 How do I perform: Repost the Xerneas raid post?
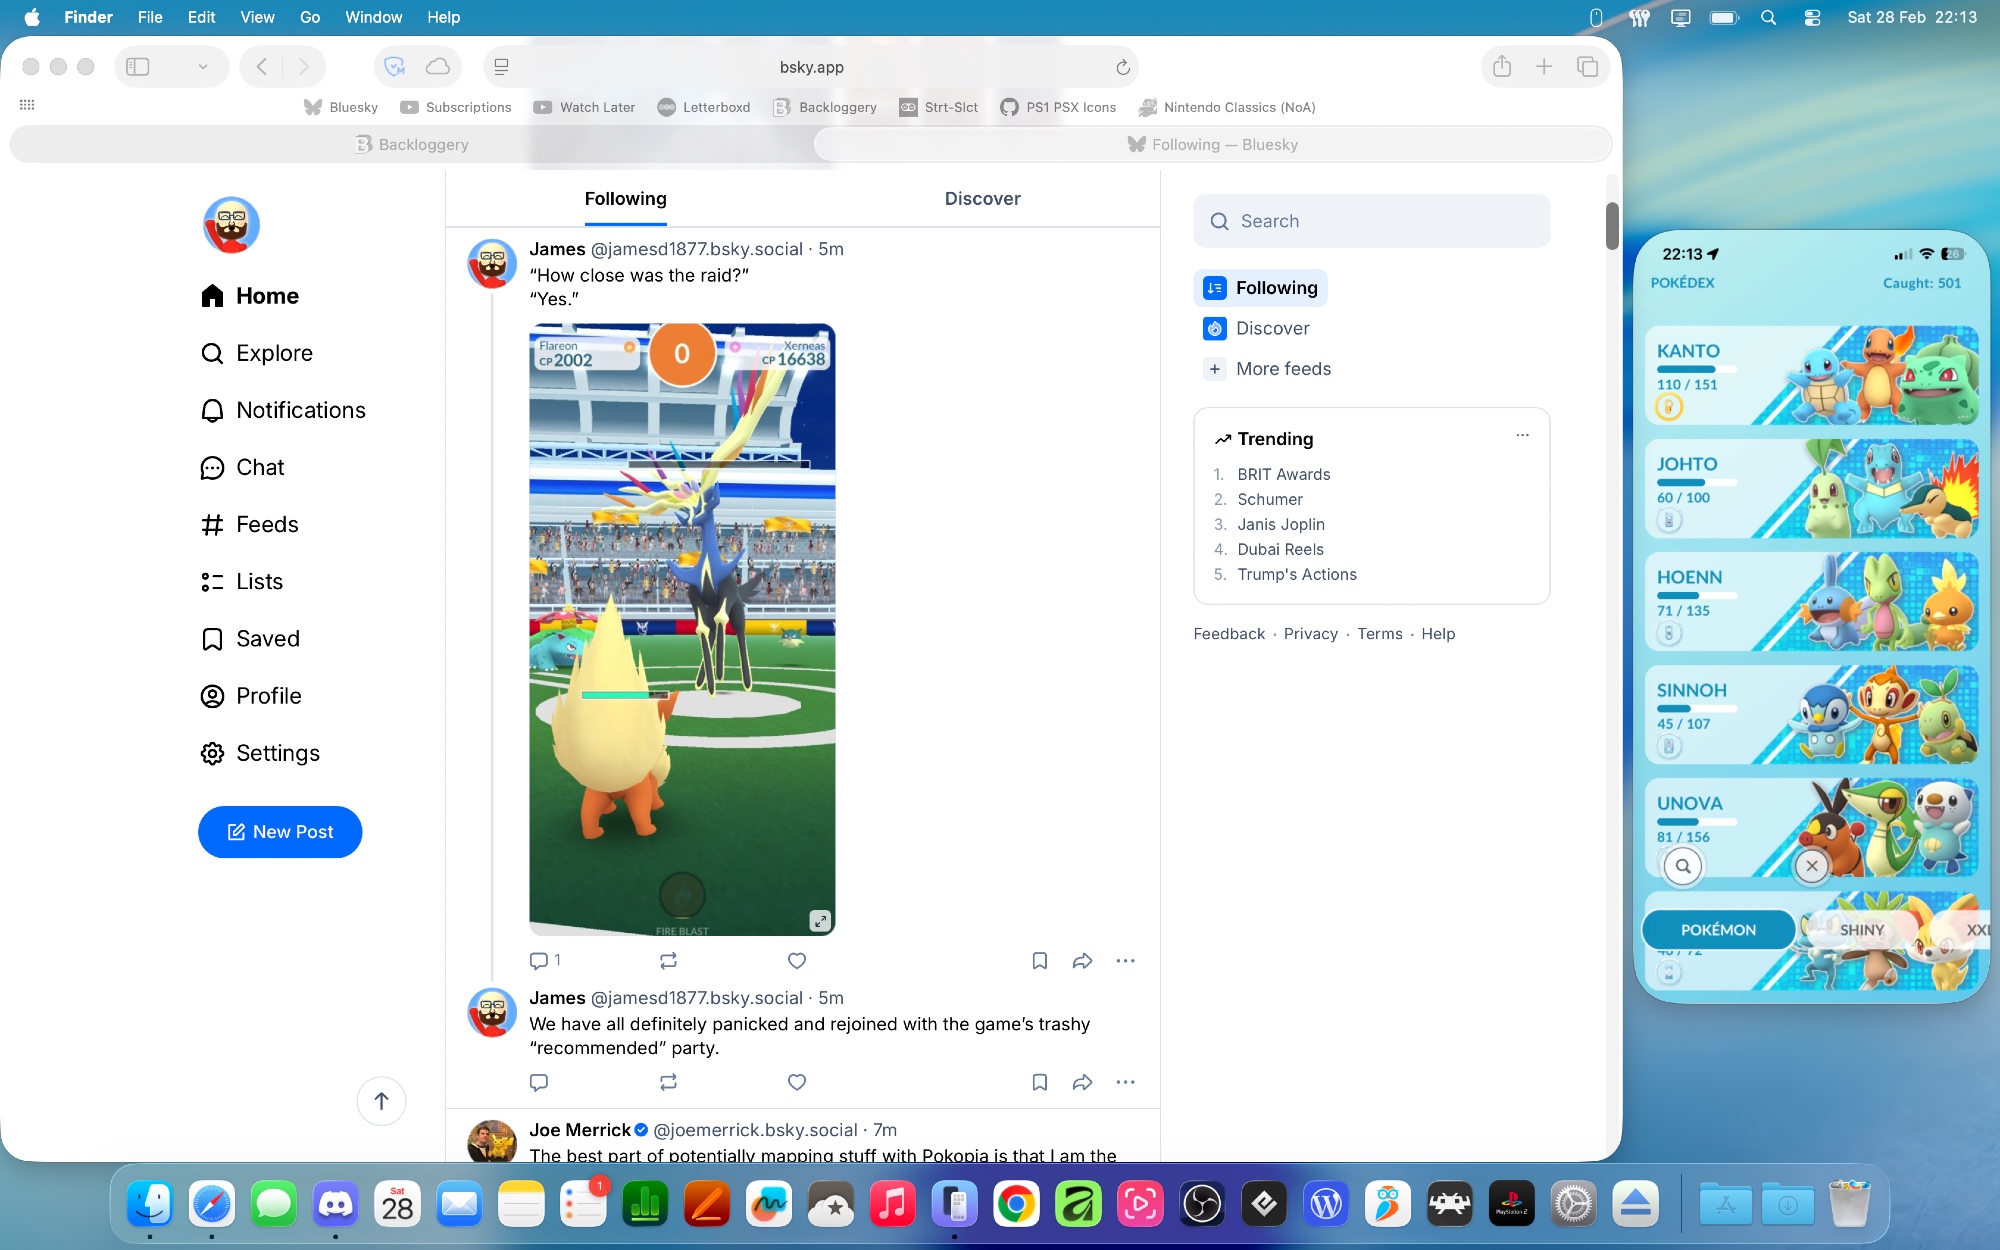(x=668, y=961)
